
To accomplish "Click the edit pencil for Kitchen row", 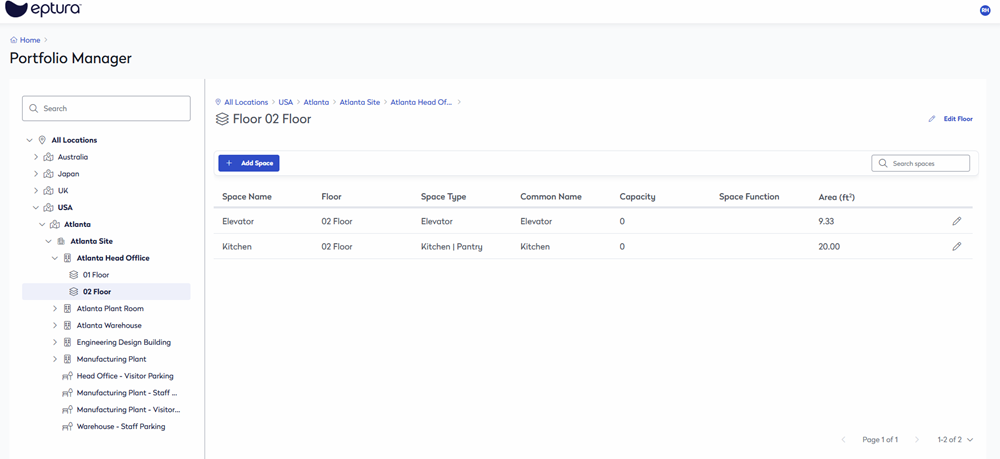I will tap(956, 246).
